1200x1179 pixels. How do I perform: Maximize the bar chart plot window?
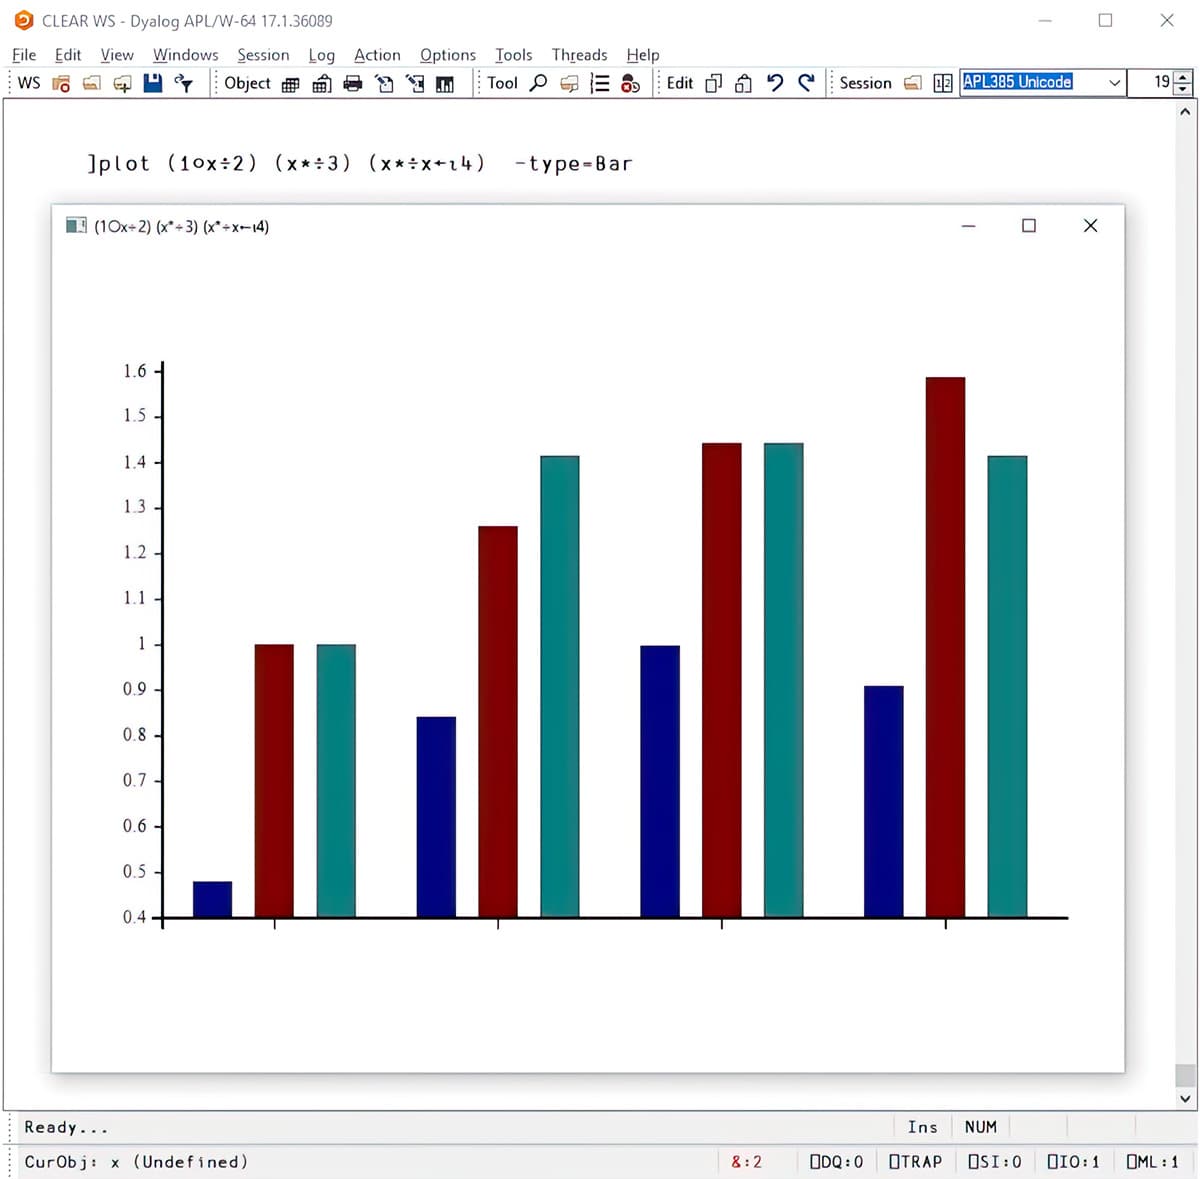click(1029, 226)
